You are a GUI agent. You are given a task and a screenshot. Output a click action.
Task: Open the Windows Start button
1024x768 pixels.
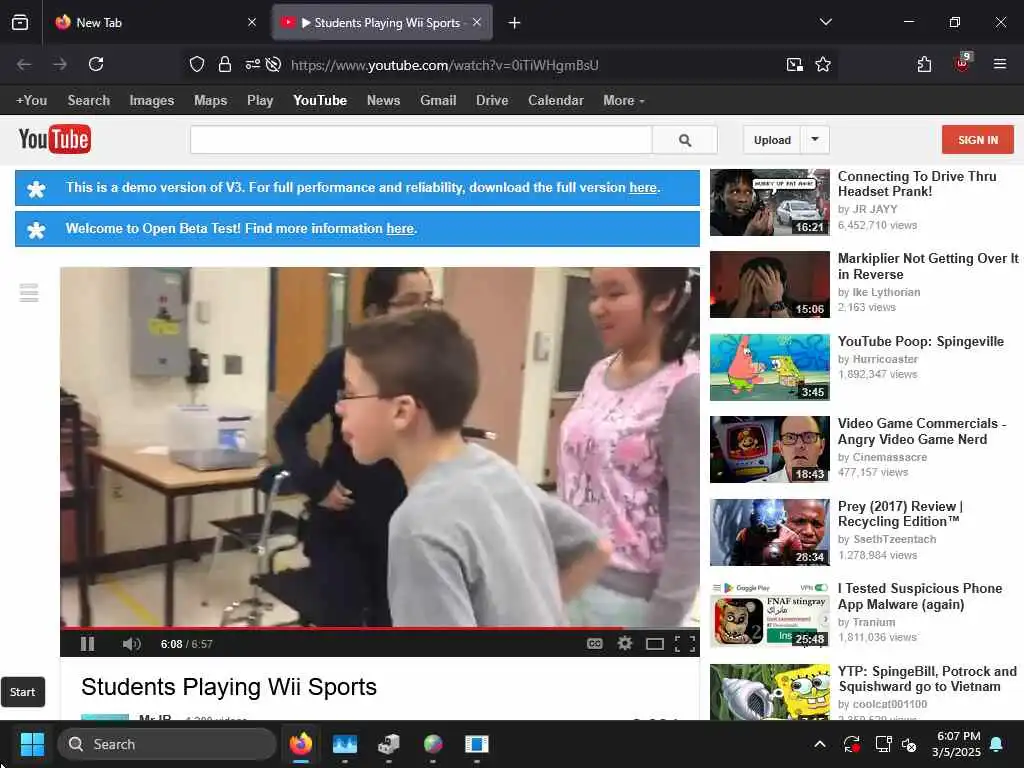(x=32, y=744)
